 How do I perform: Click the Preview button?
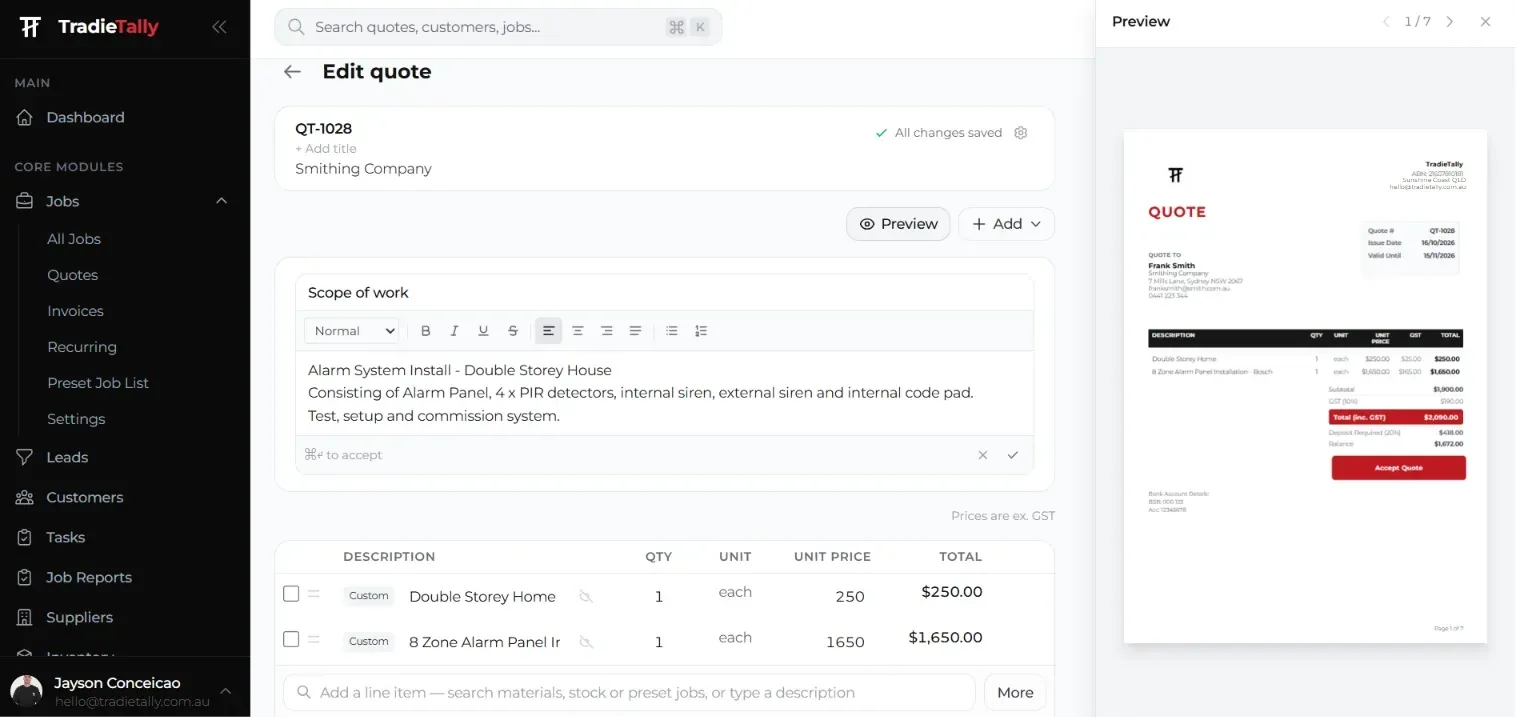point(898,224)
